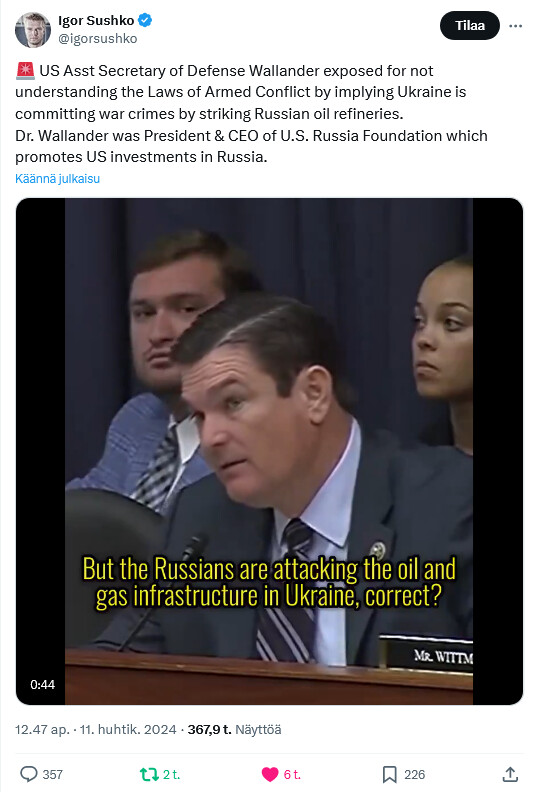Click the Igor Sushko display name
The image size is (535, 792).
pyautogui.click(x=96, y=20)
